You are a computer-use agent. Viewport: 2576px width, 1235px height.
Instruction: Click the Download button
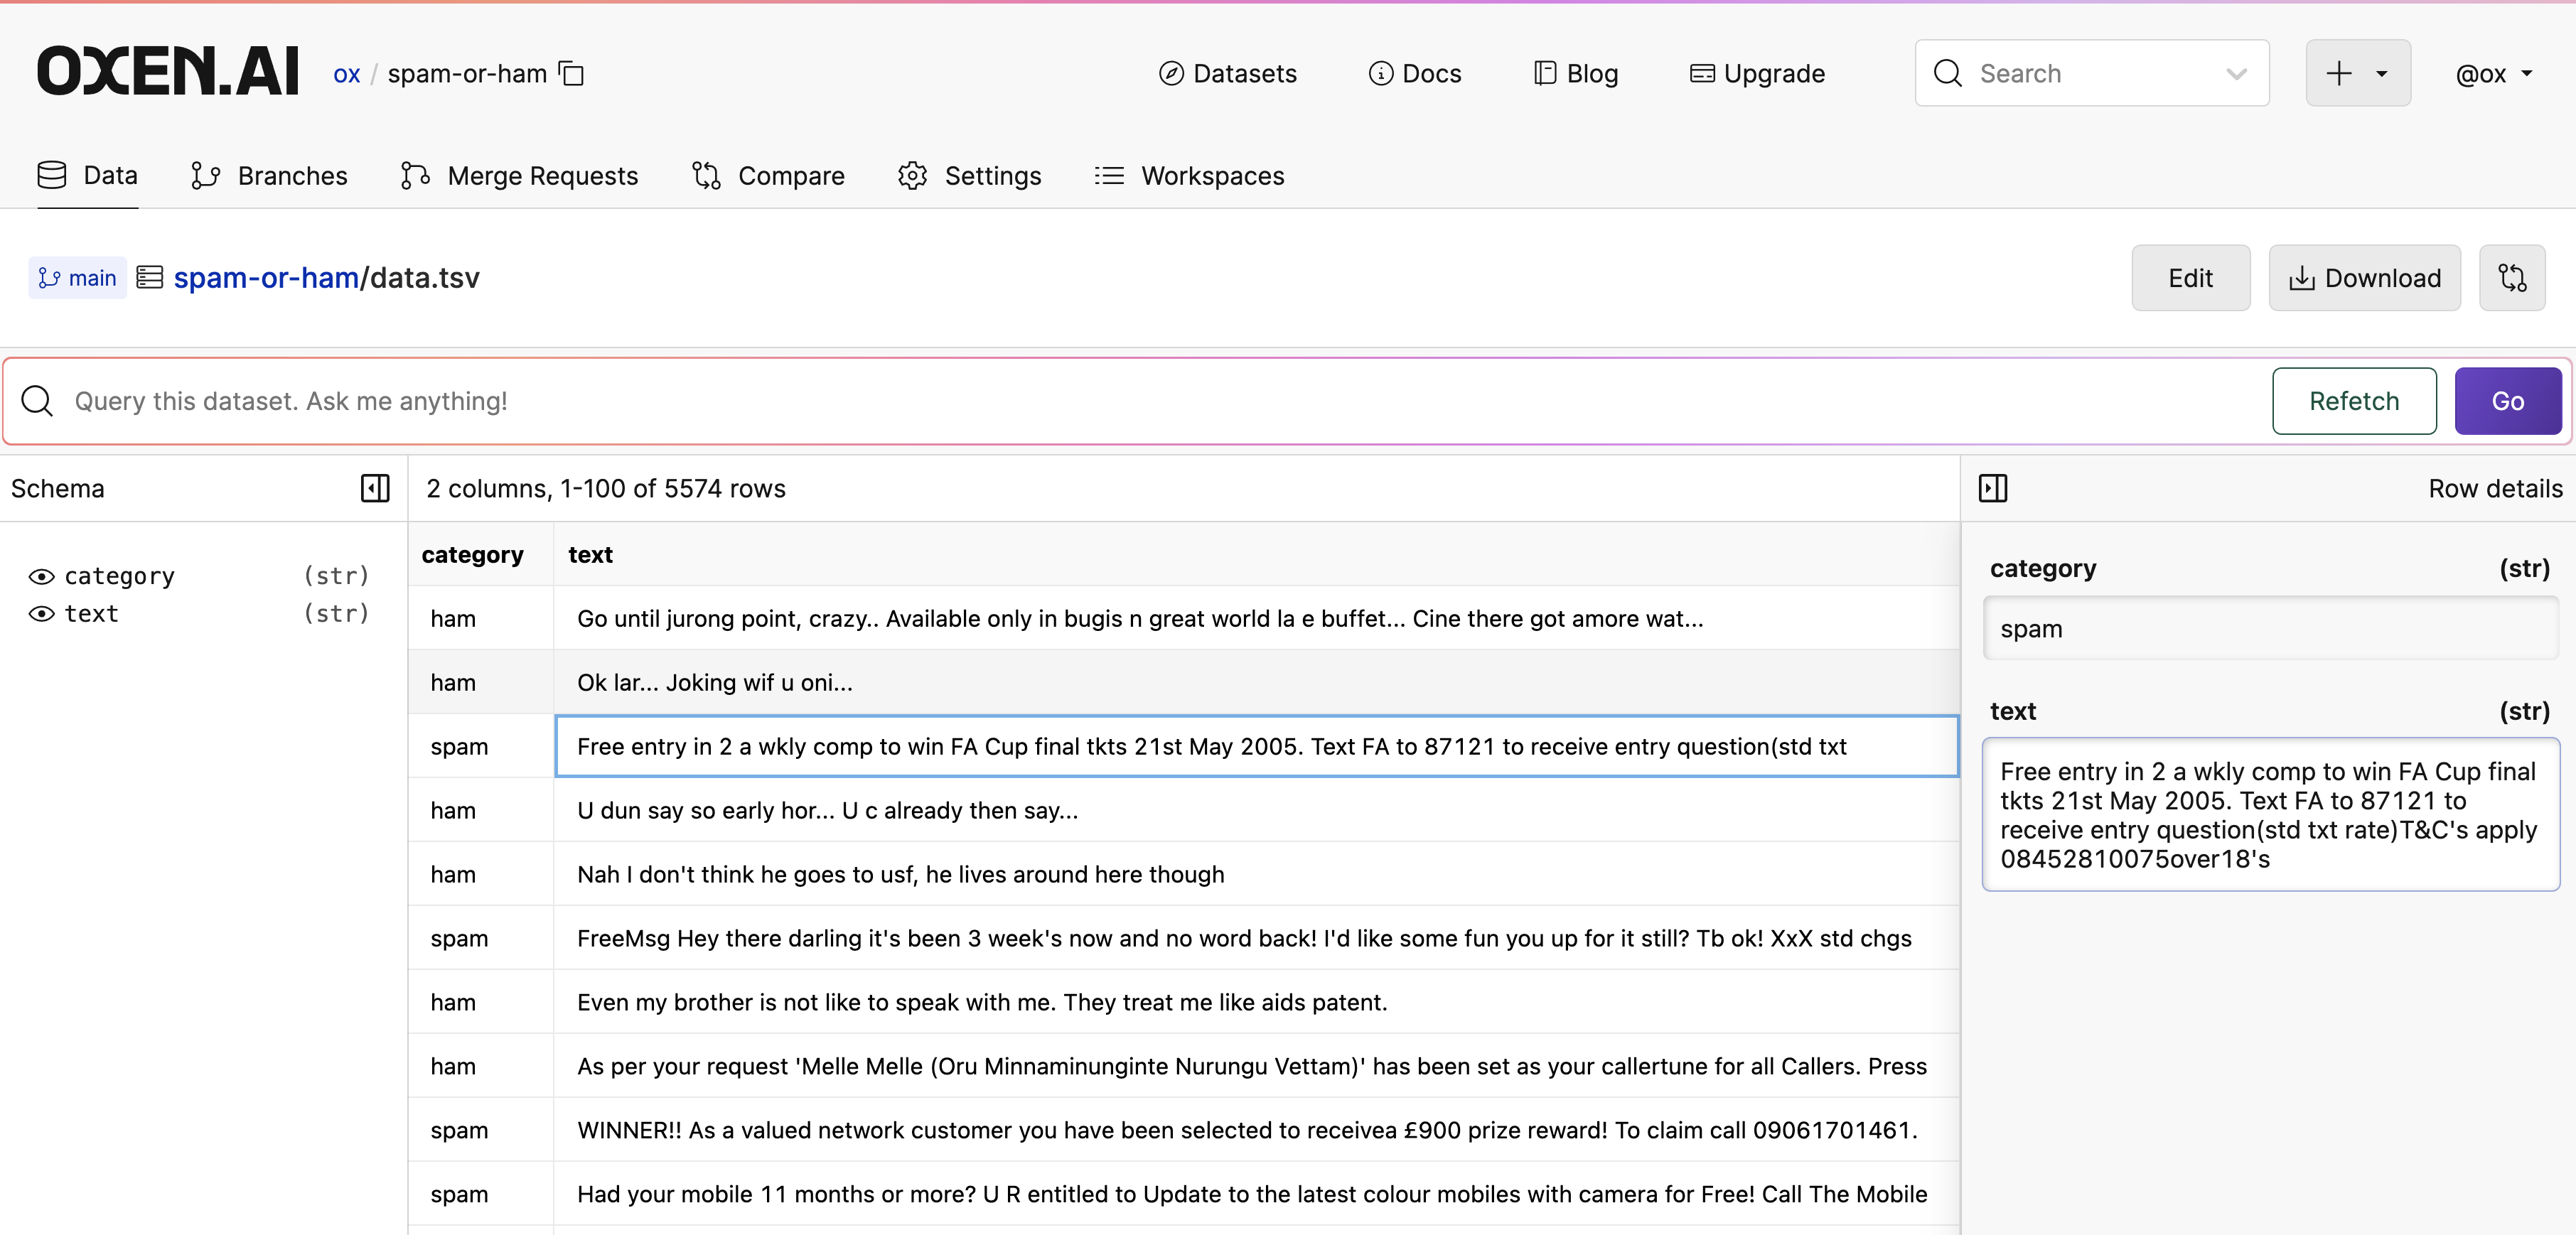pyautogui.click(x=2364, y=278)
